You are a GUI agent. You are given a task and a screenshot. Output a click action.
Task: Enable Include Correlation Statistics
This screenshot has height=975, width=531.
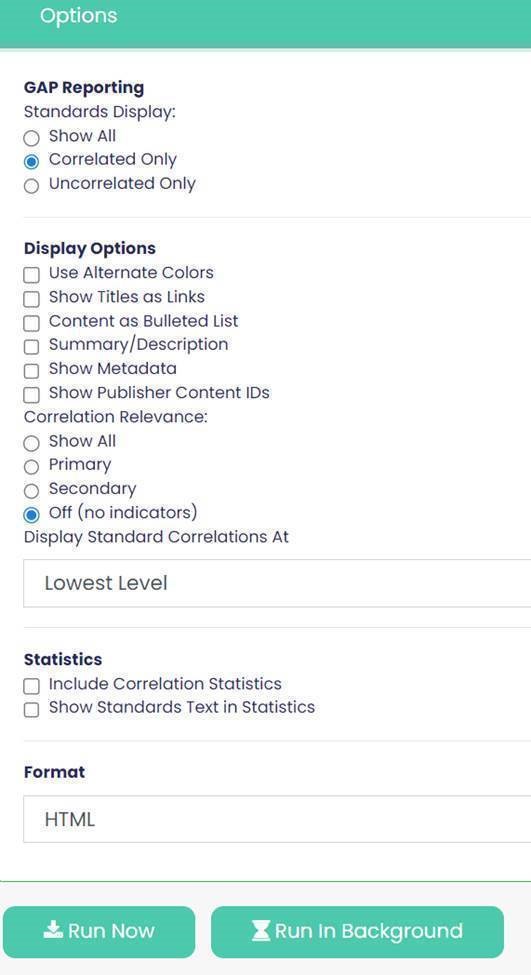(31, 686)
